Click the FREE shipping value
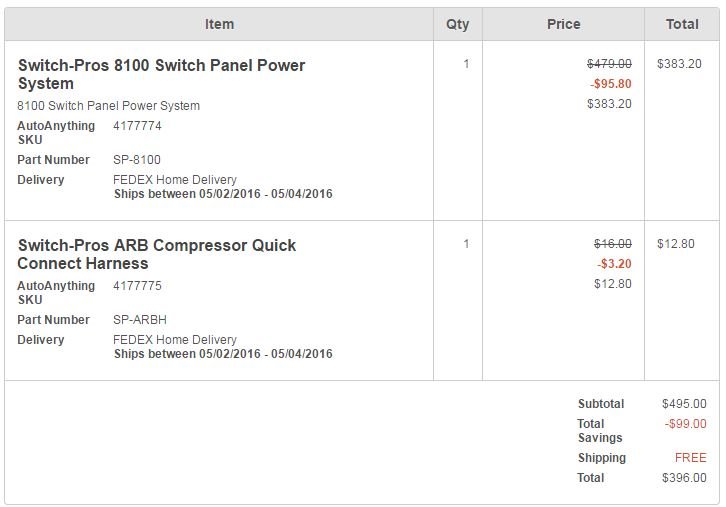This screenshot has height=507, width=726. pos(690,458)
